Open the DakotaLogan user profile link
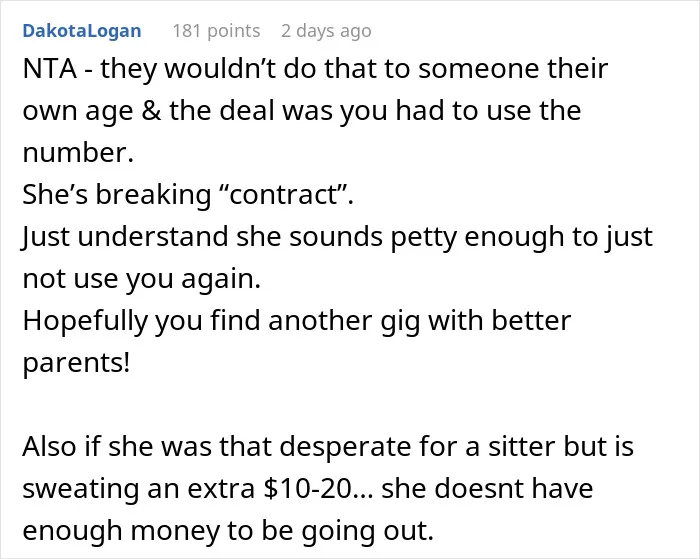Viewport: 700px width, 559px height. coord(82,31)
